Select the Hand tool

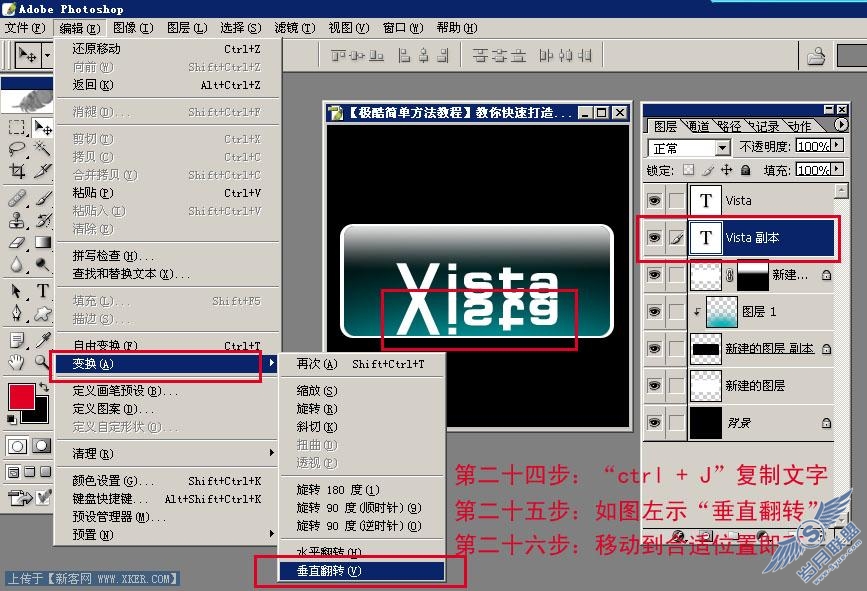click(17, 362)
